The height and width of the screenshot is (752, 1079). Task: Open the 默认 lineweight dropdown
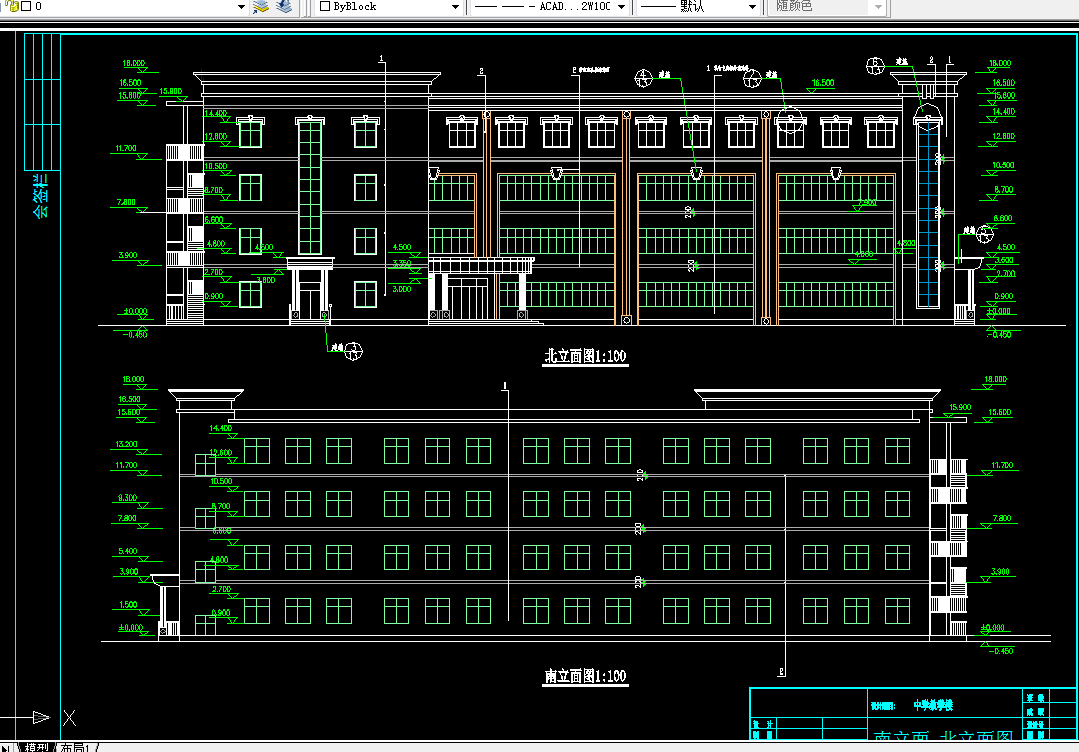[x=752, y=7]
